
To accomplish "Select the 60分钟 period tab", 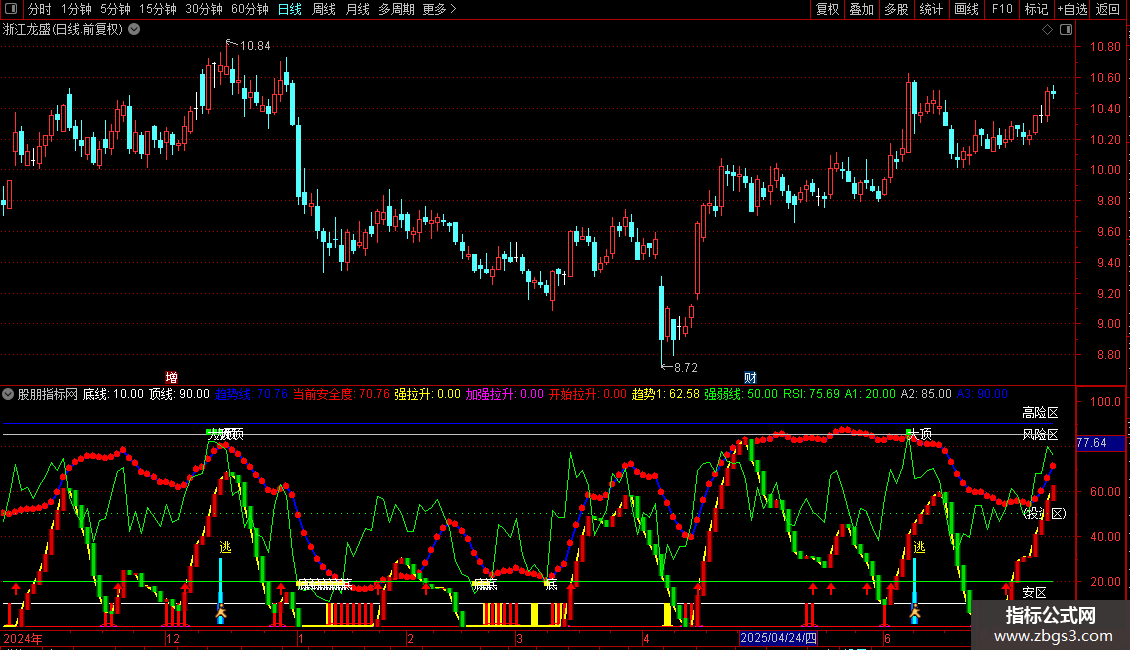I will point(250,9).
